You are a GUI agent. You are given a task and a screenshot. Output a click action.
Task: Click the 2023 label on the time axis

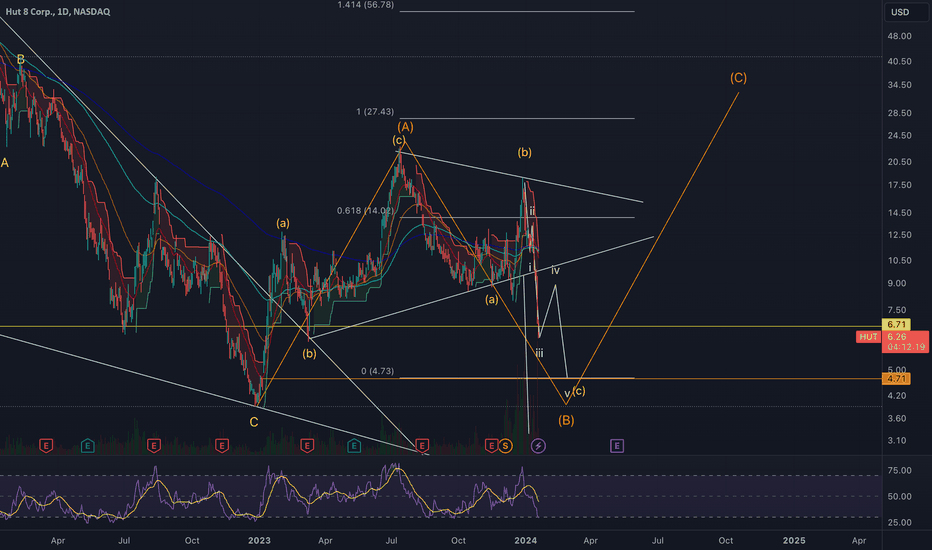pyautogui.click(x=259, y=540)
